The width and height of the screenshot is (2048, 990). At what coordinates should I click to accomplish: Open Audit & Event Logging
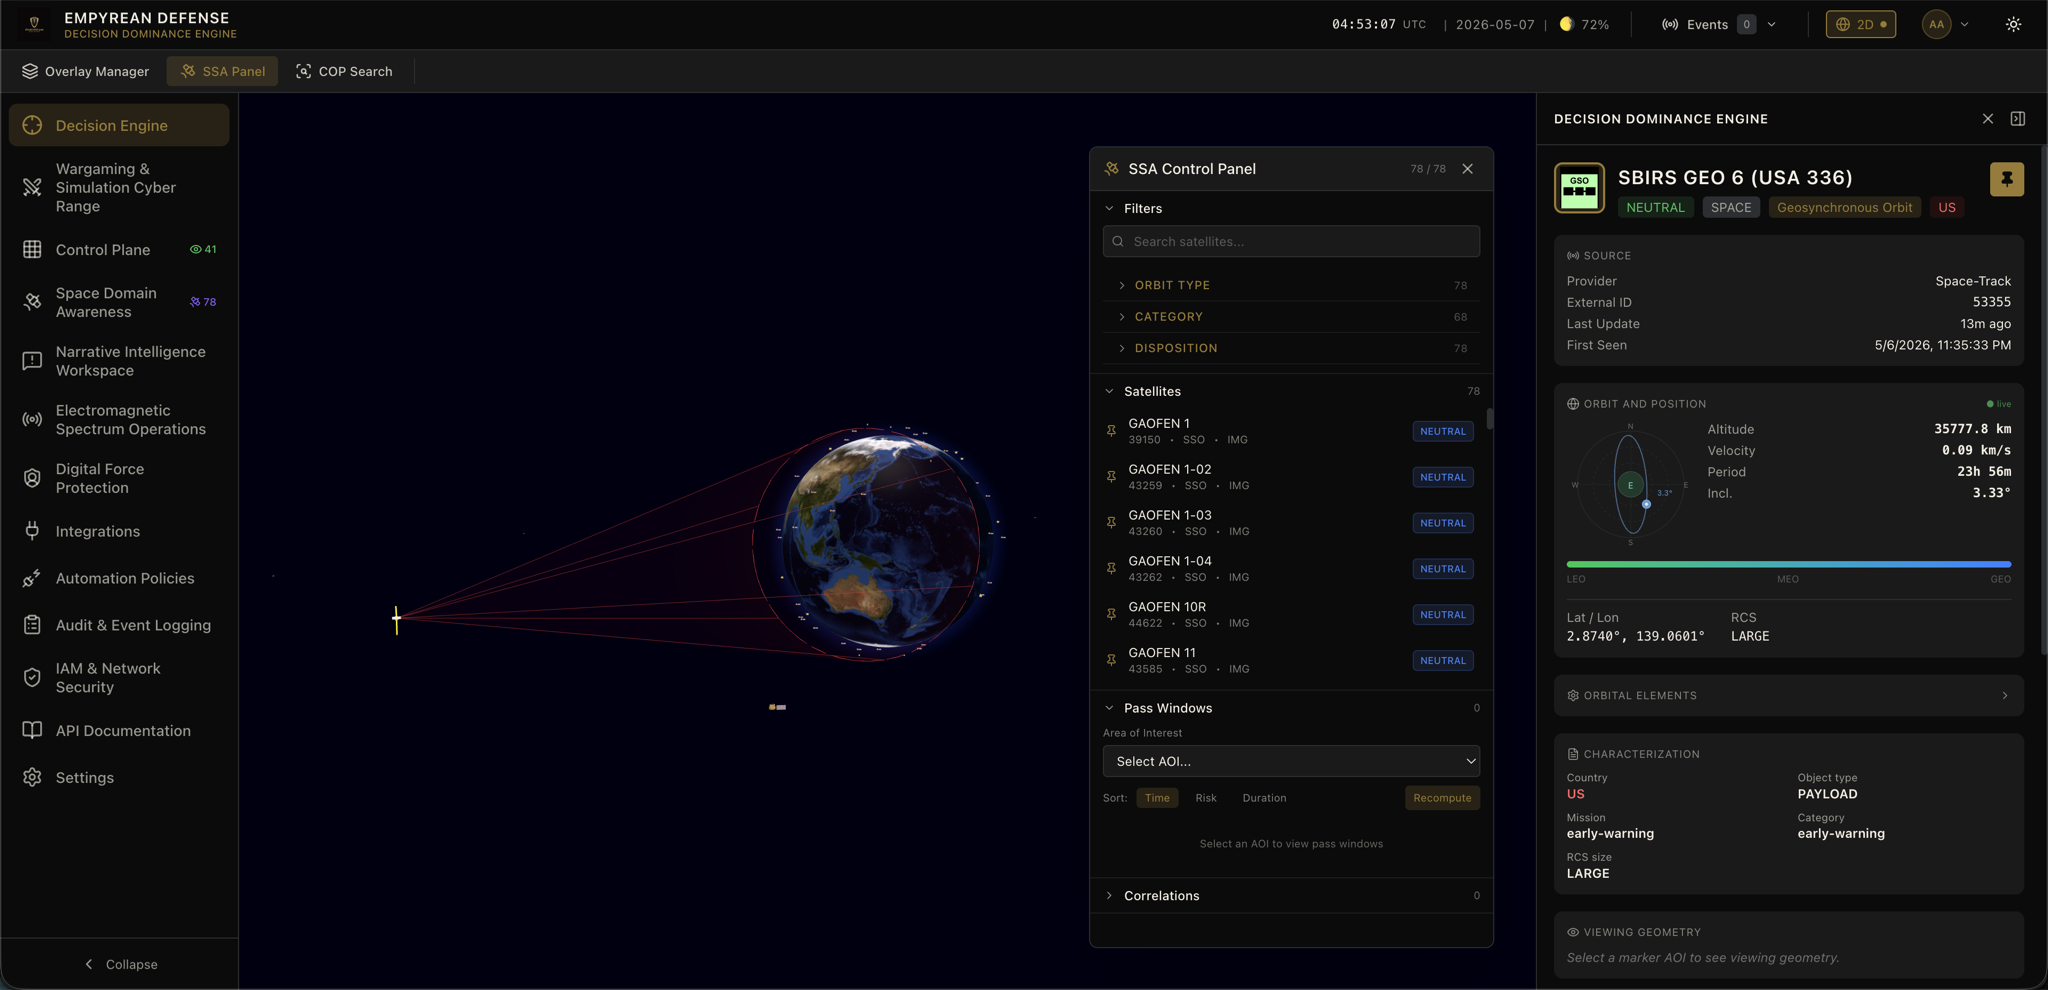tap(119, 625)
